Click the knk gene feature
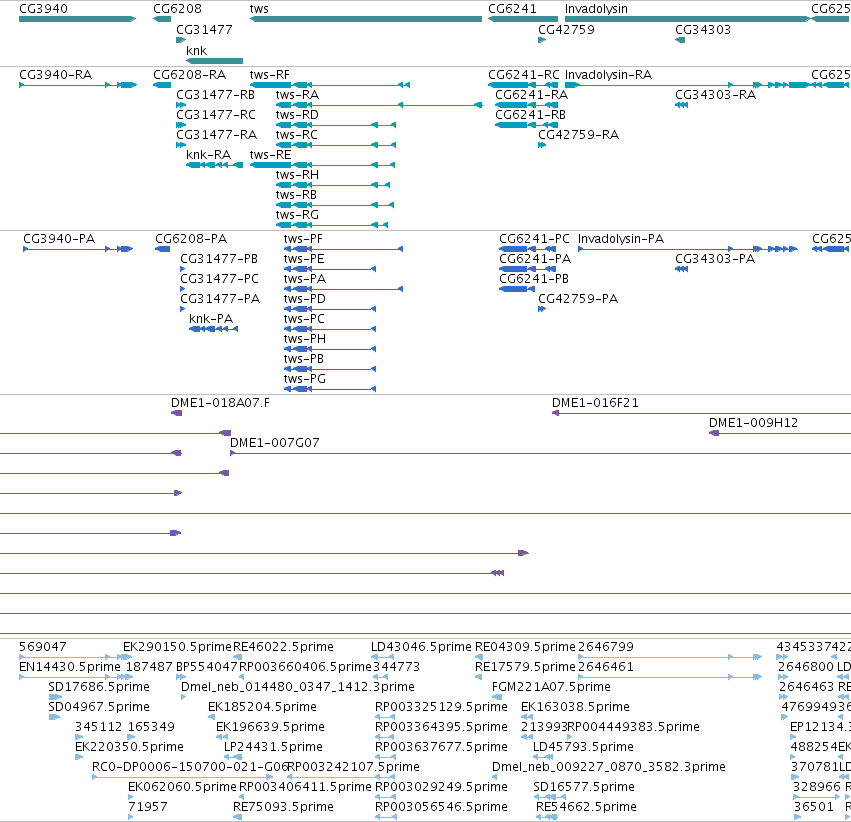The image size is (851, 822). pyautogui.click(x=214, y=61)
